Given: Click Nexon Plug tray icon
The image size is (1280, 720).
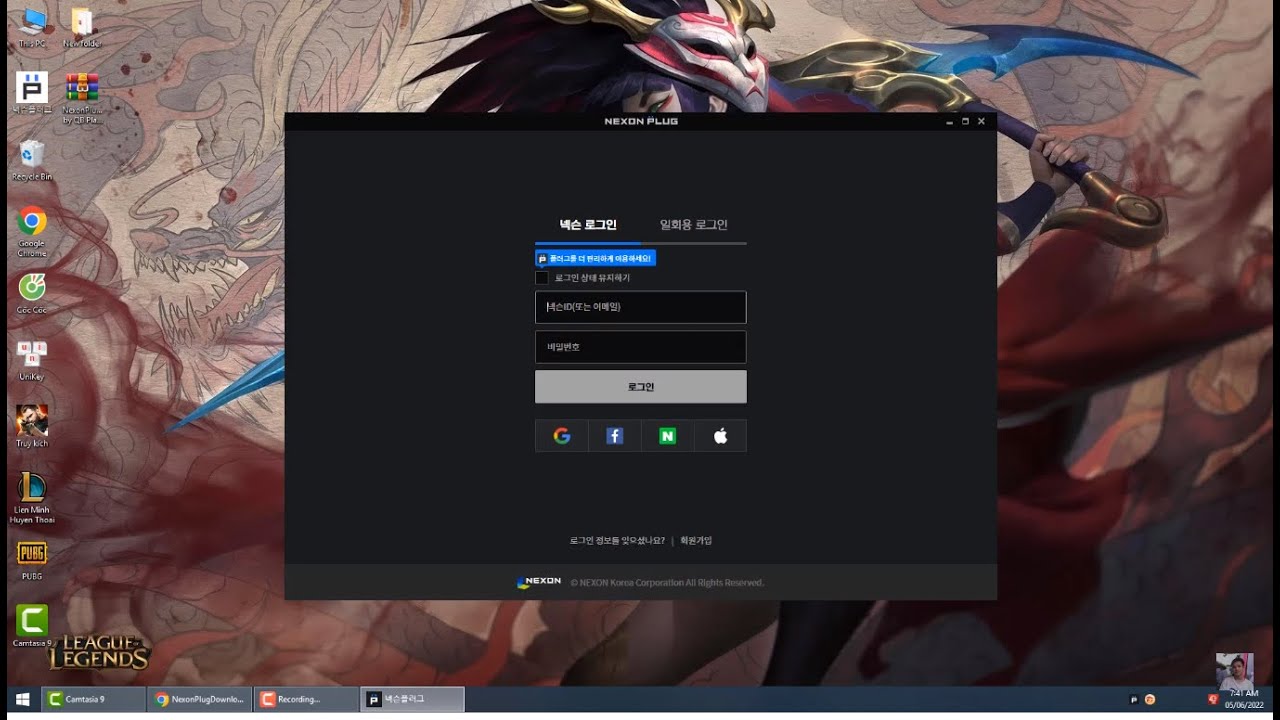Looking at the screenshot, I should (1134, 699).
